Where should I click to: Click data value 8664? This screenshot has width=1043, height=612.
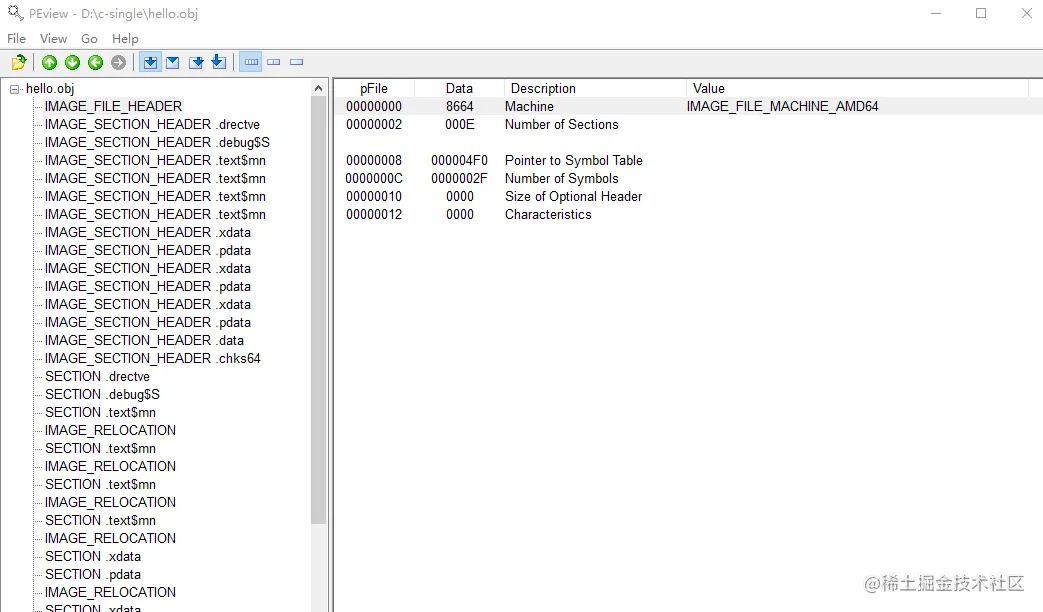point(460,106)
